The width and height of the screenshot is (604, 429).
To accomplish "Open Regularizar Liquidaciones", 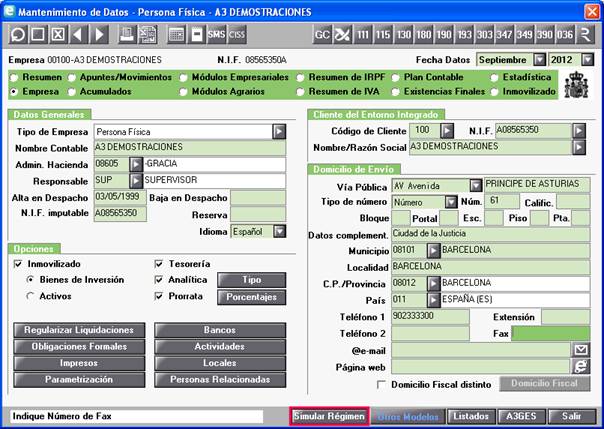I will [x=79, y=330].
